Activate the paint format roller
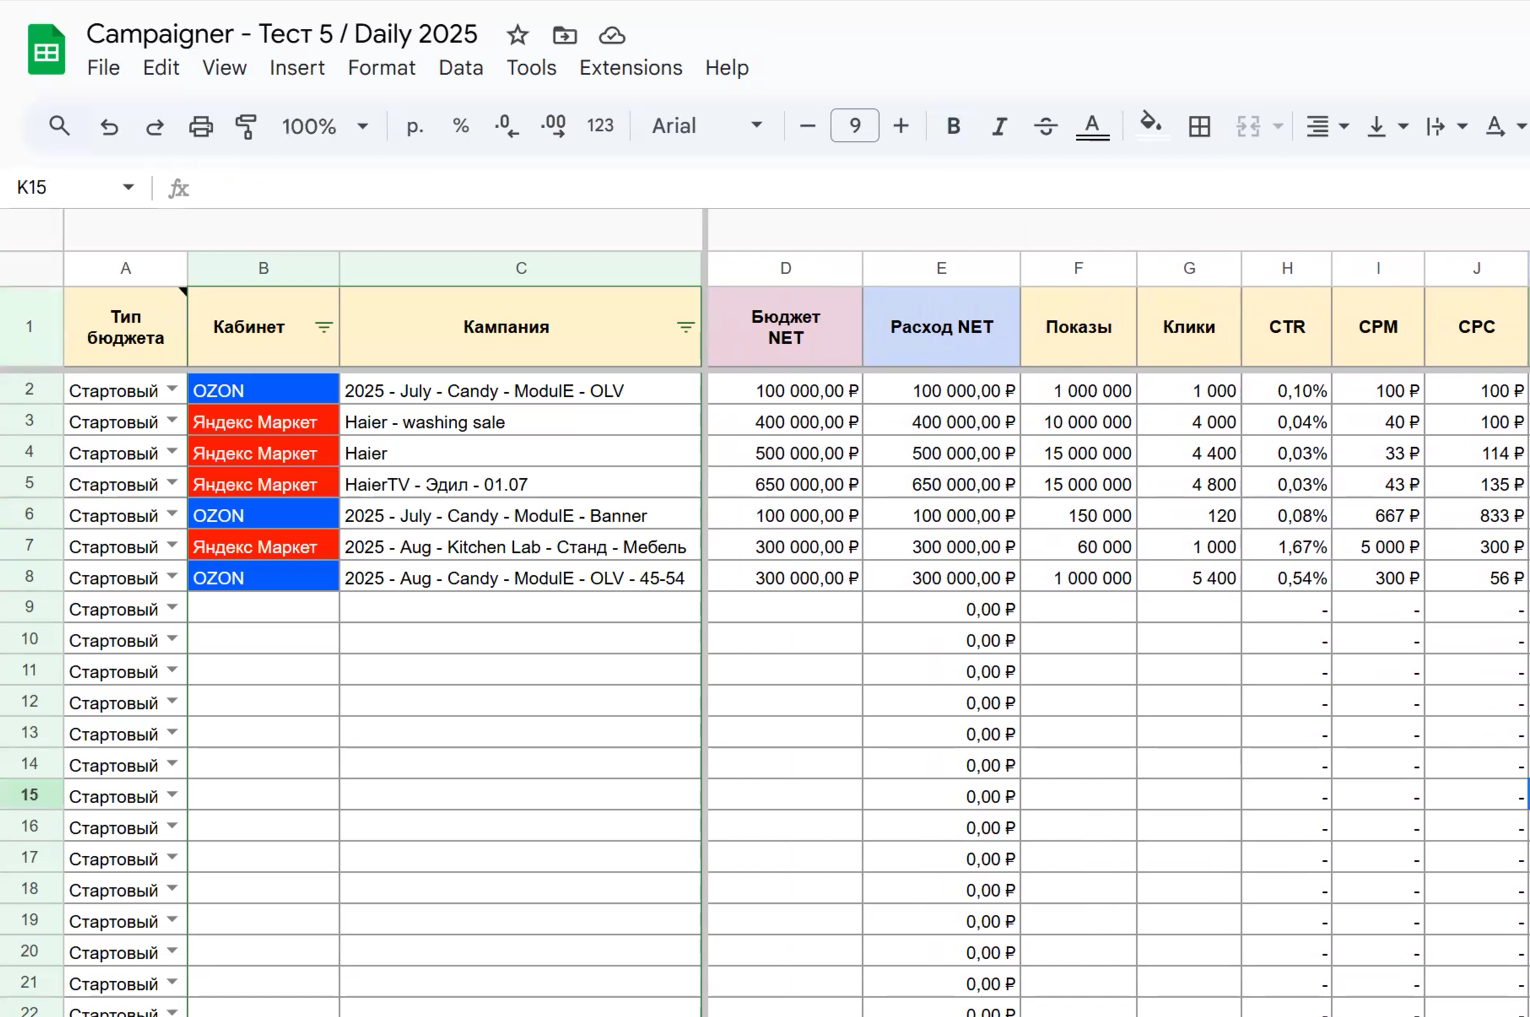 (x=246, y=126)
